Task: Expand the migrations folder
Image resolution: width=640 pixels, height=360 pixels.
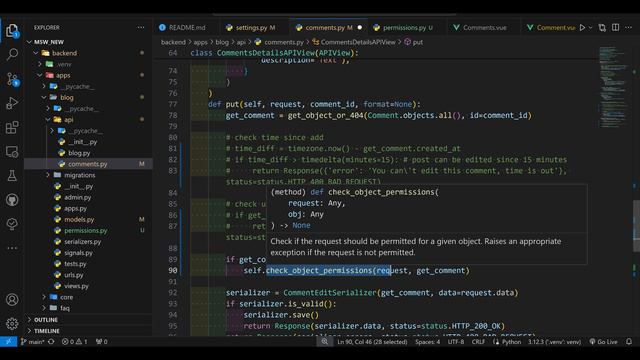Action: tap(48, 175)
